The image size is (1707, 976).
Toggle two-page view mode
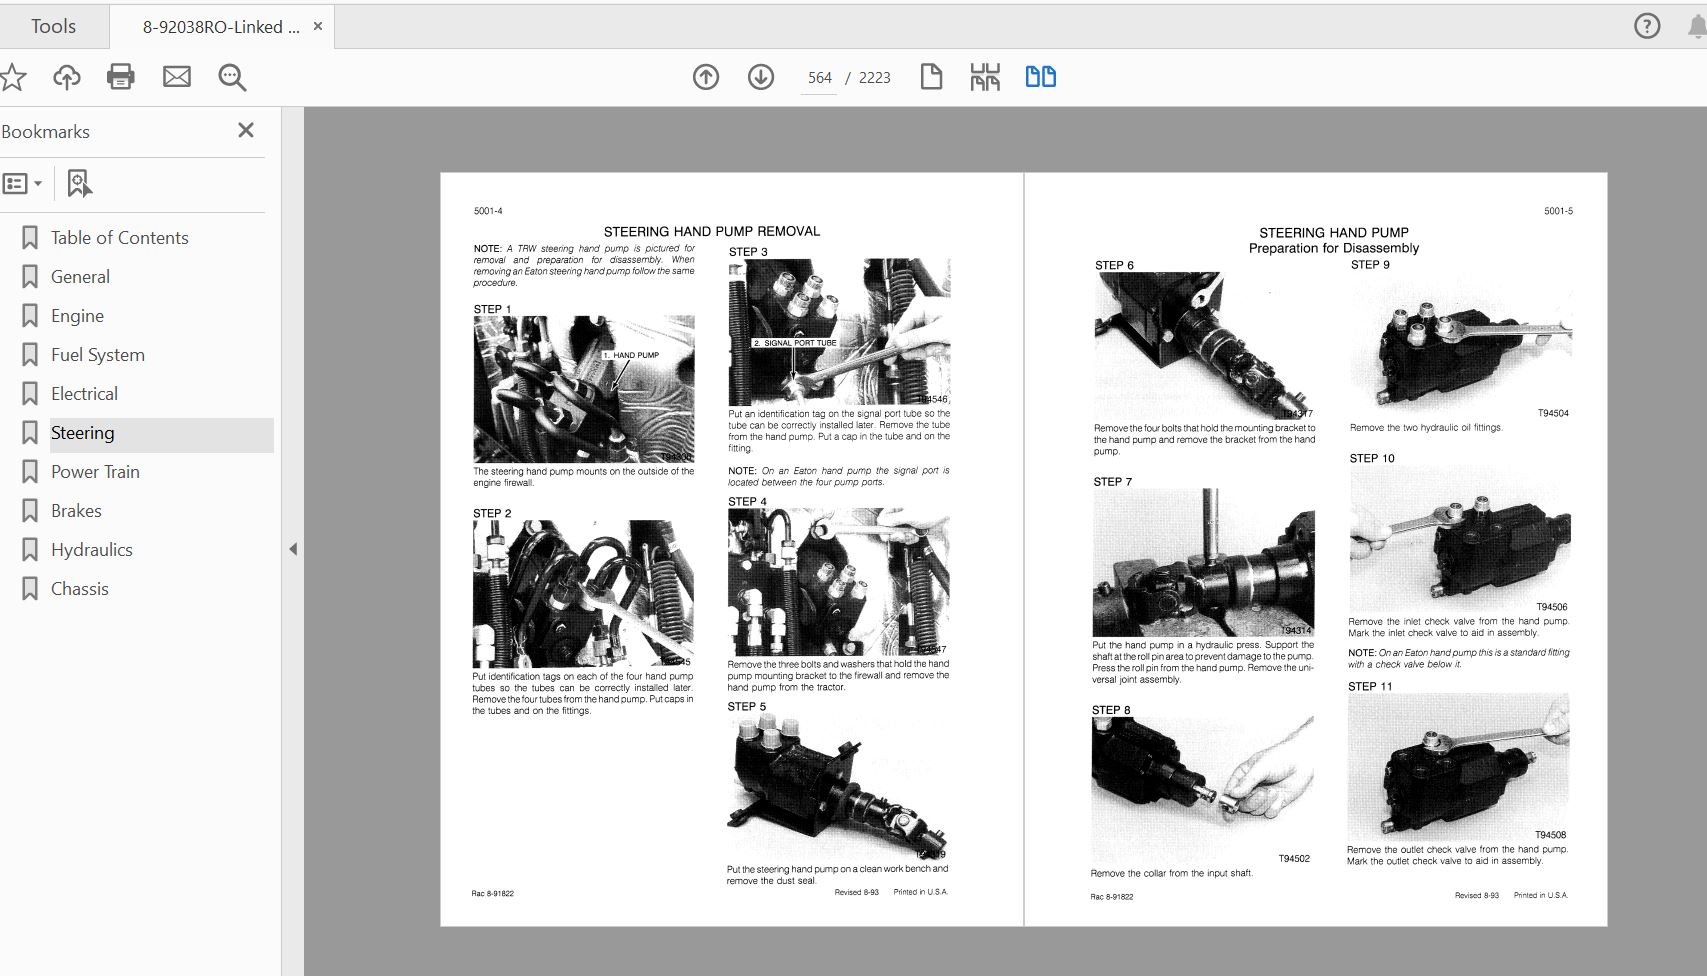1040,77
